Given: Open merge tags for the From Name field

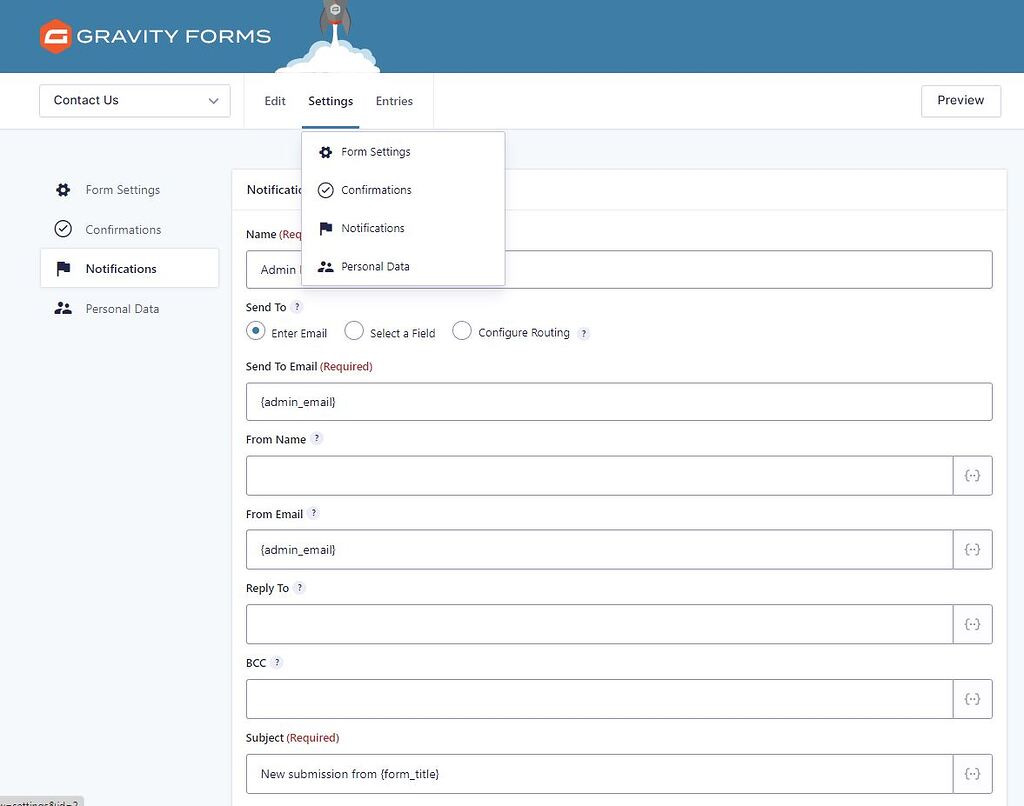Looking at the screenshot, I should 972,475.
